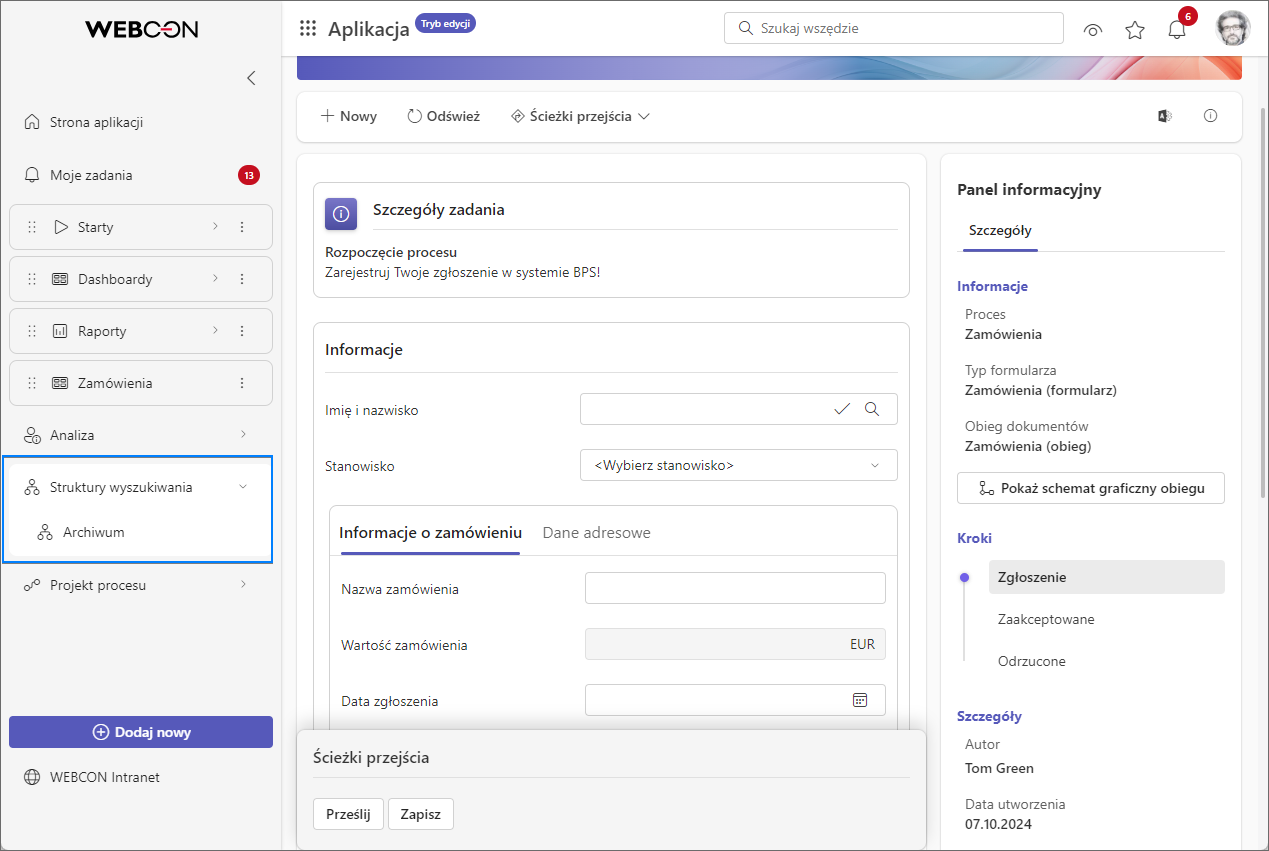Click the Wartość zamówienia EUR field
The width and height of the screenshot is (1269, 851).
[x=735, y=644]
